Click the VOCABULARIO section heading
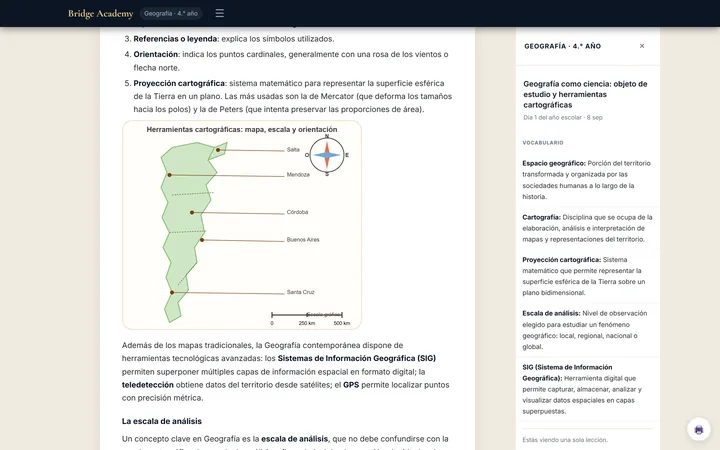This screenshot has width=720, height=450. pos(543,143)
